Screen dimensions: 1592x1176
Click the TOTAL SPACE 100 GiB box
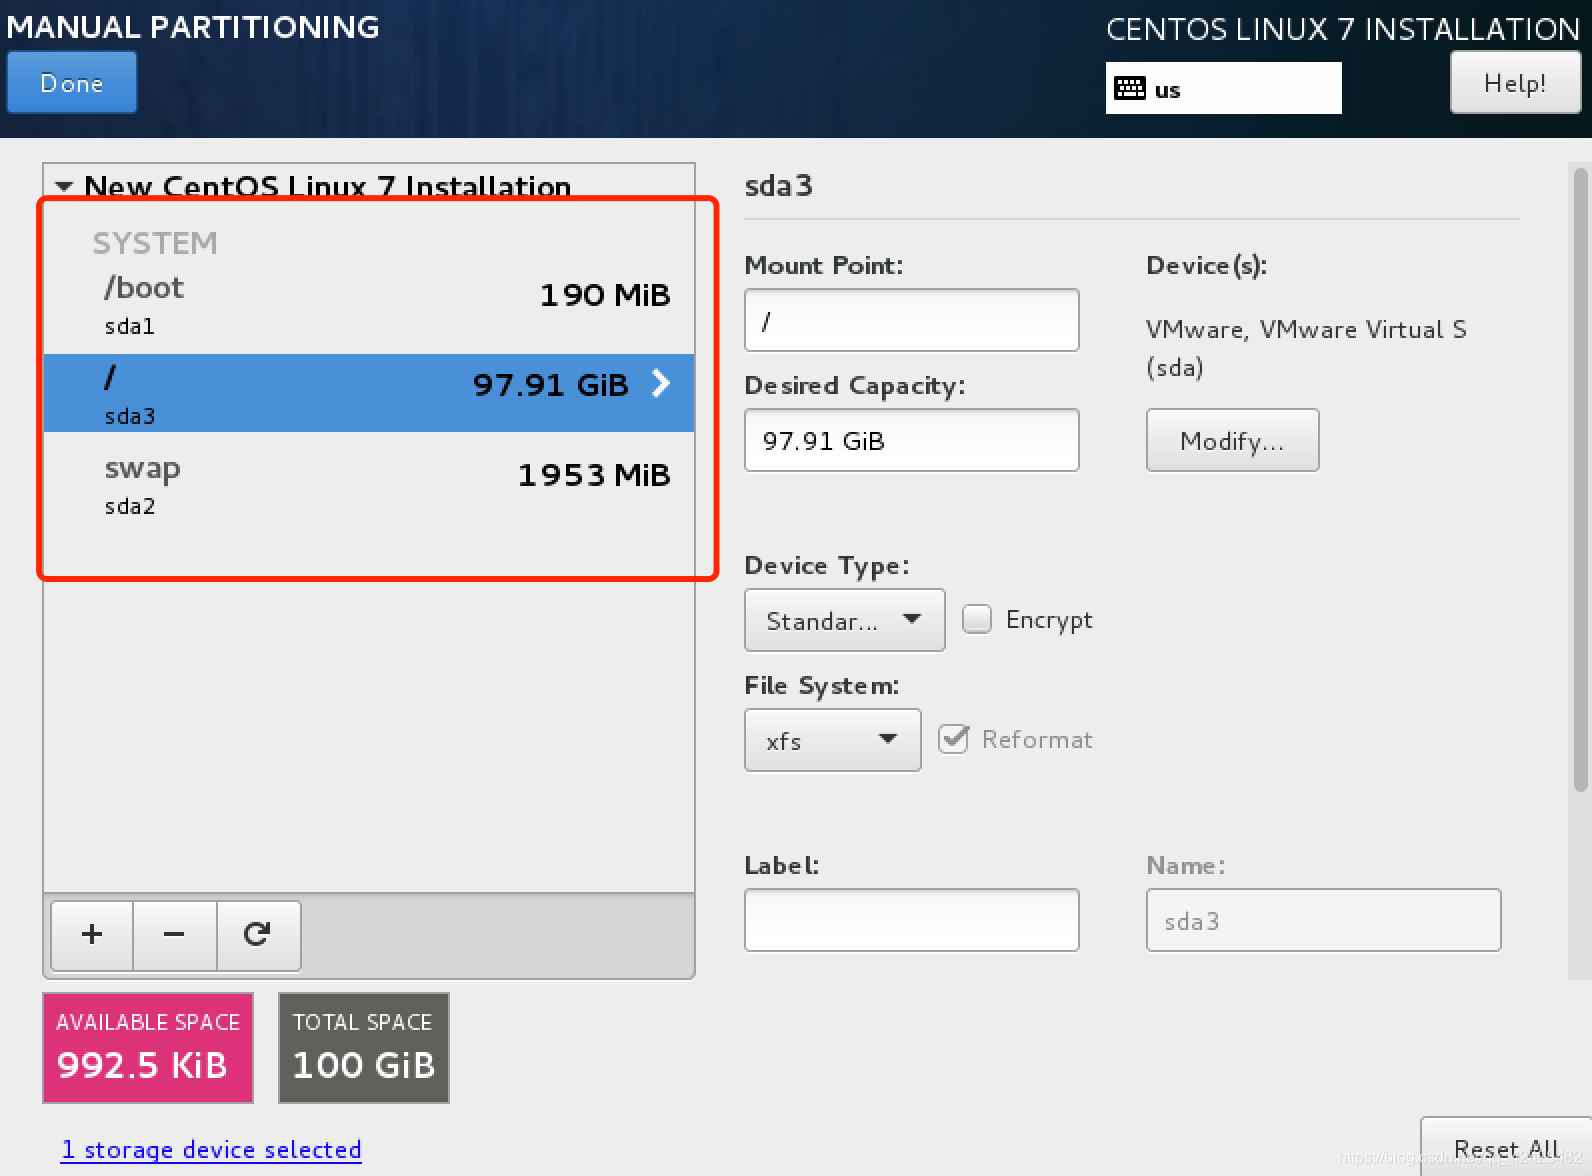coord(364,1048)
